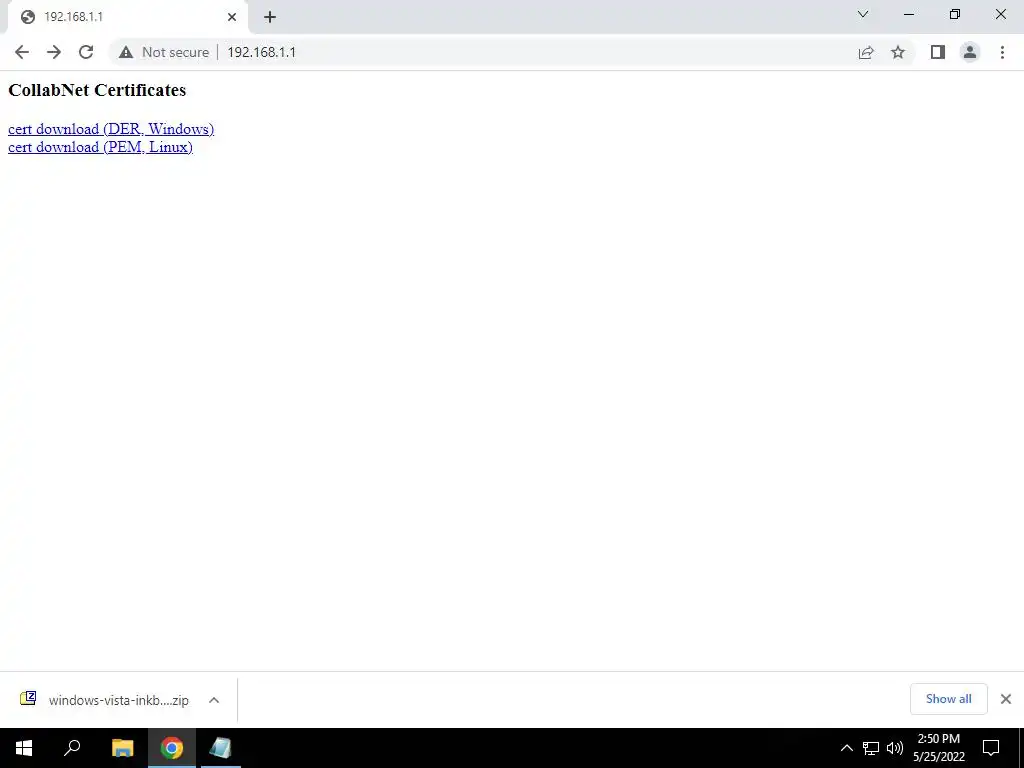Screen dimensions: 1024x768
Task: Go forward to the next page
Action: [54, 52]
